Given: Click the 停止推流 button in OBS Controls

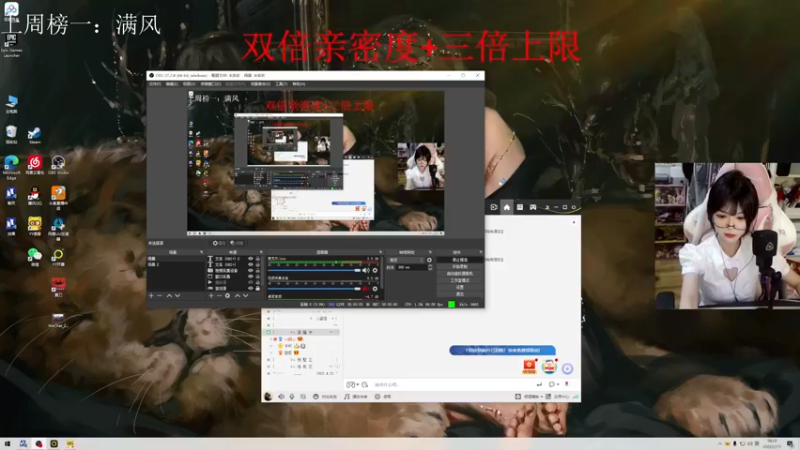Looking at the screenshot, I should (x=460, y=260).
